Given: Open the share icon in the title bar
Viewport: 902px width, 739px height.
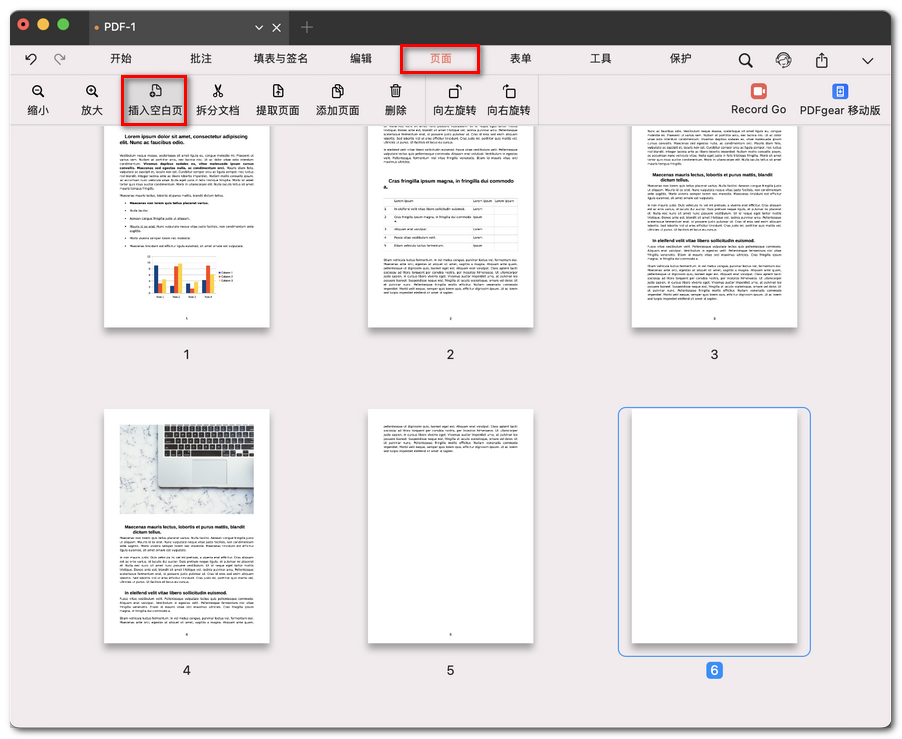Looking at the screenshot, I should click(820, 59).
